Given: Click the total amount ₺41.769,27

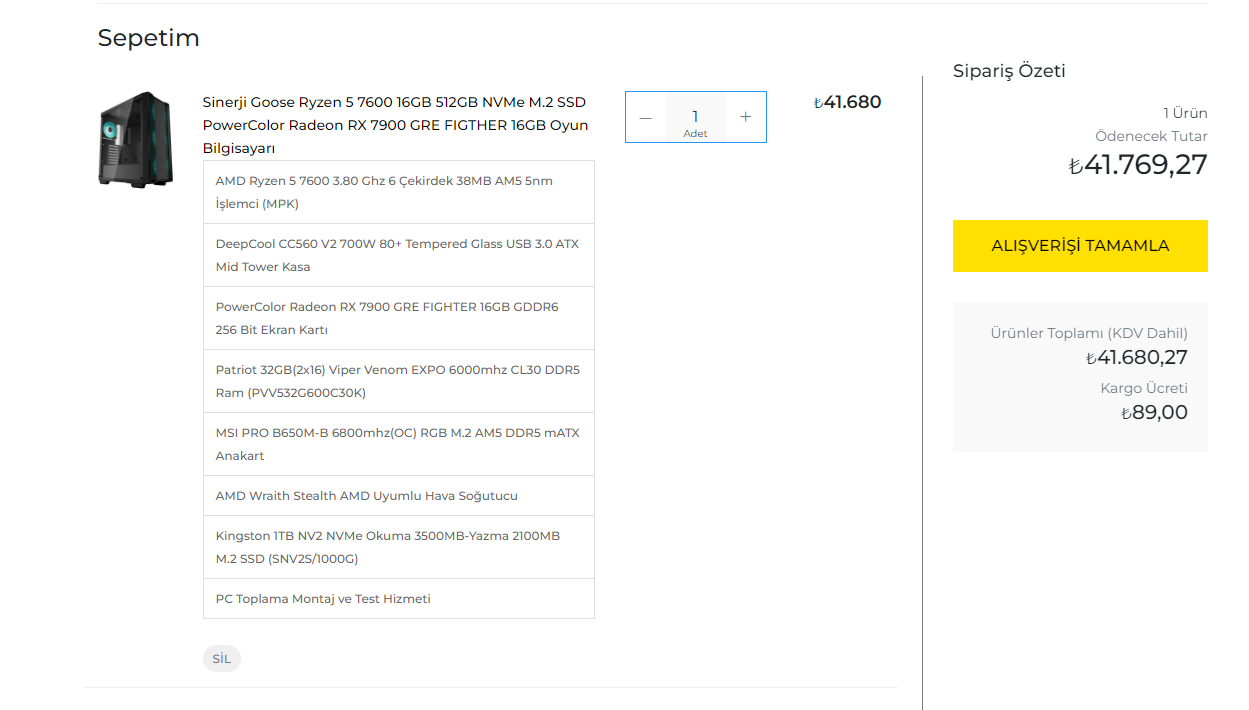Looking at the screenshot, I should [1138, 165].
